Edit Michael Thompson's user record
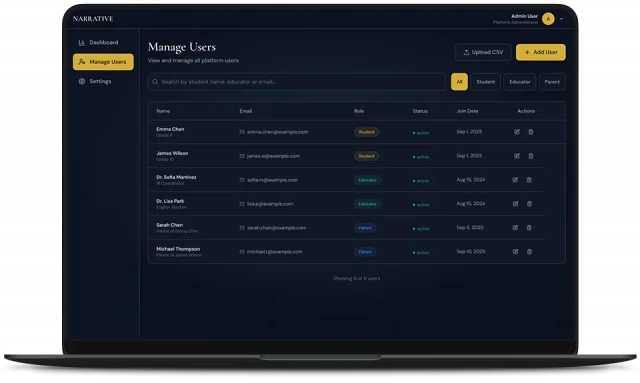 tap(516, 252)
